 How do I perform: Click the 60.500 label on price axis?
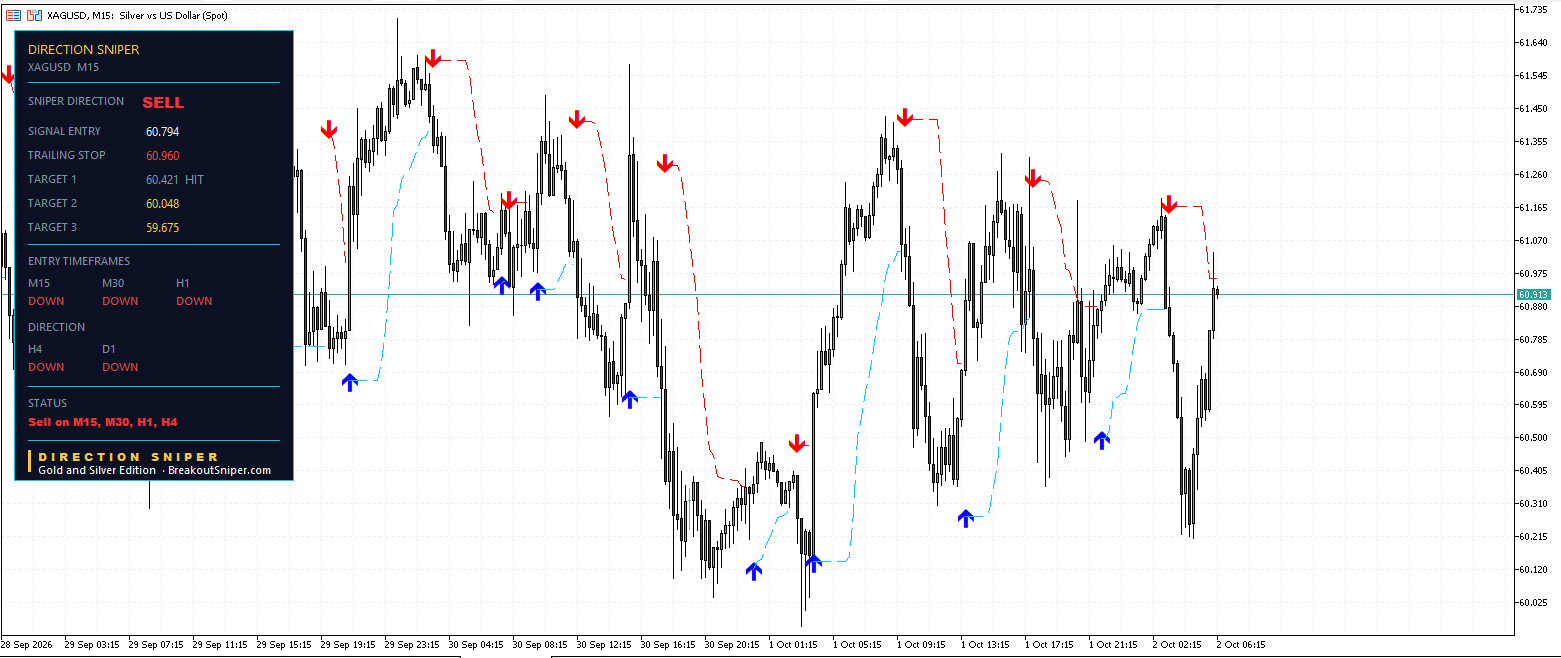click(x=1536, y=437)
